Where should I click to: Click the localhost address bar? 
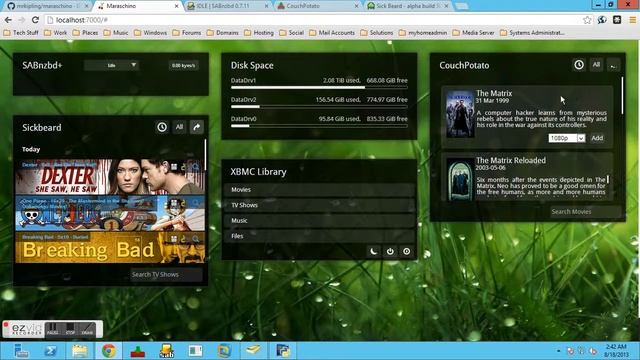[313, 20]
